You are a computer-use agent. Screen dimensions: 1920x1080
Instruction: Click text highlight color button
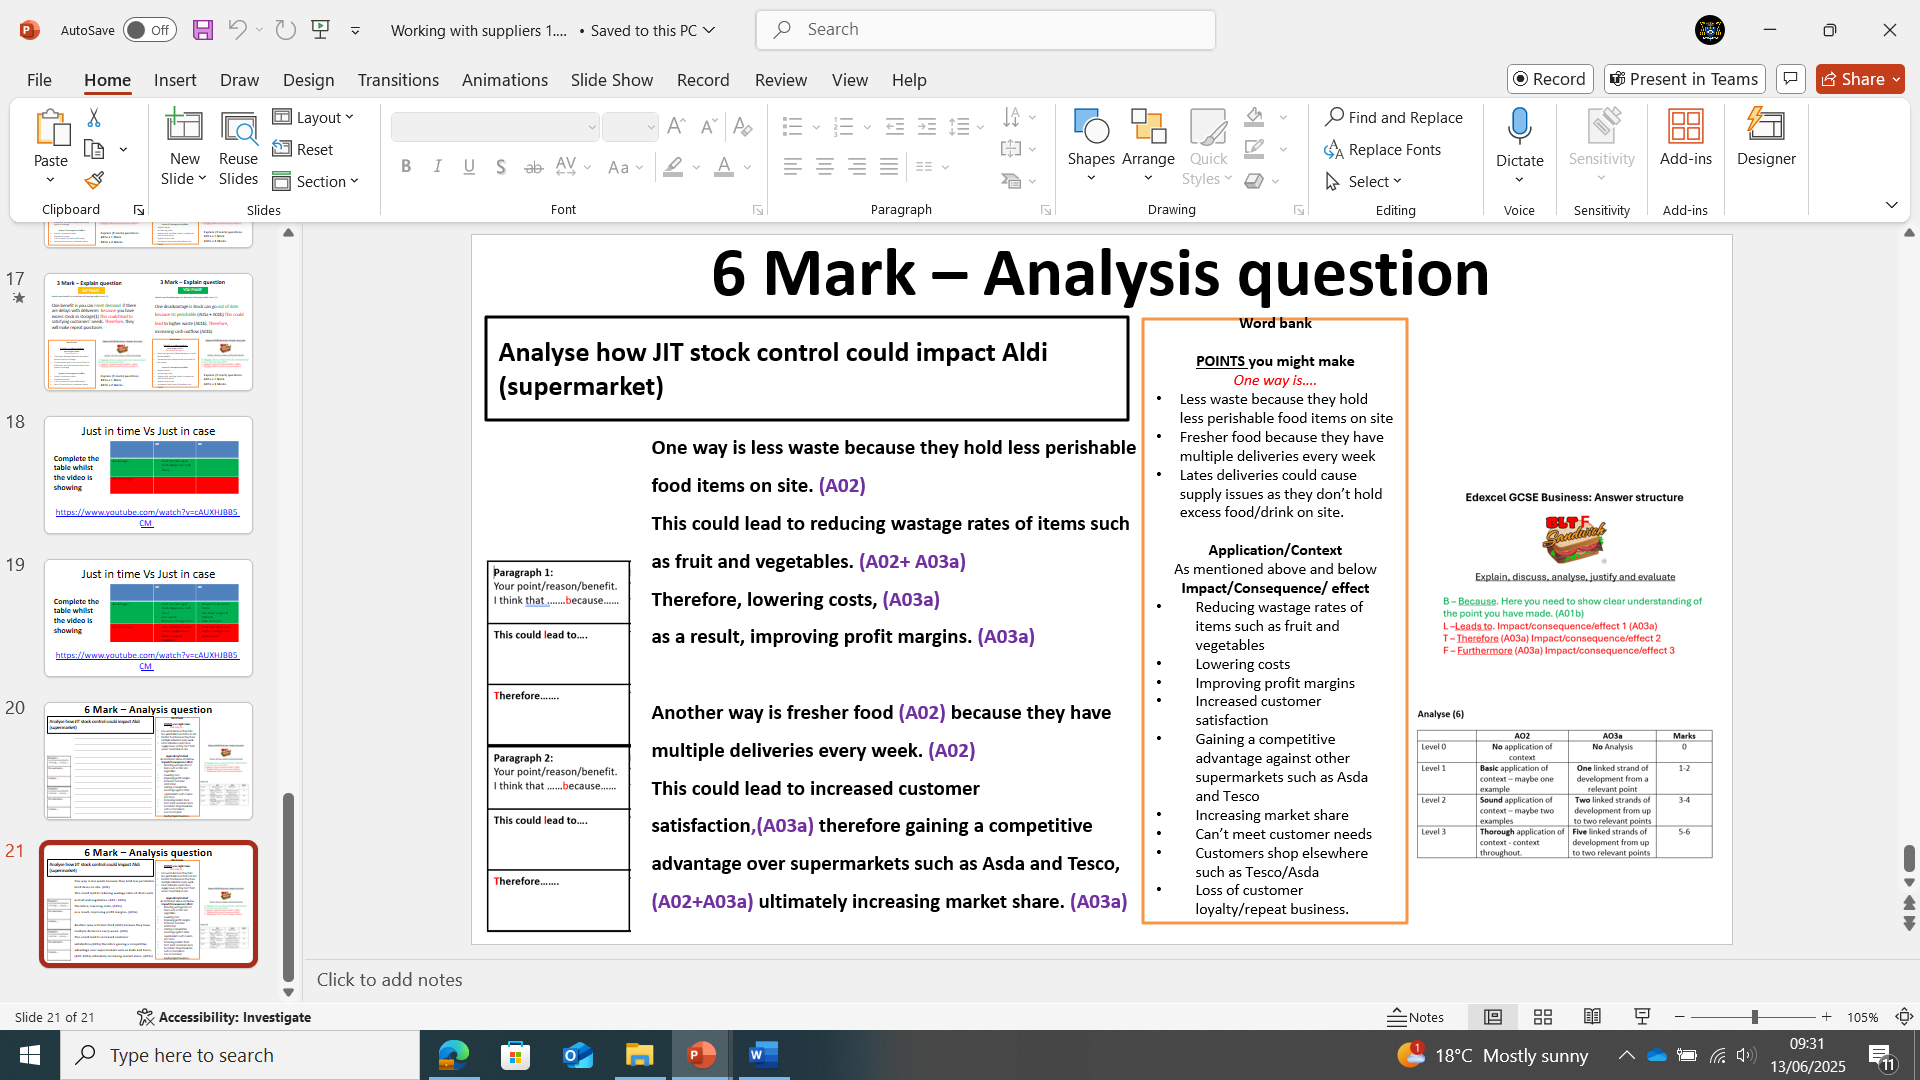[673, 167]
